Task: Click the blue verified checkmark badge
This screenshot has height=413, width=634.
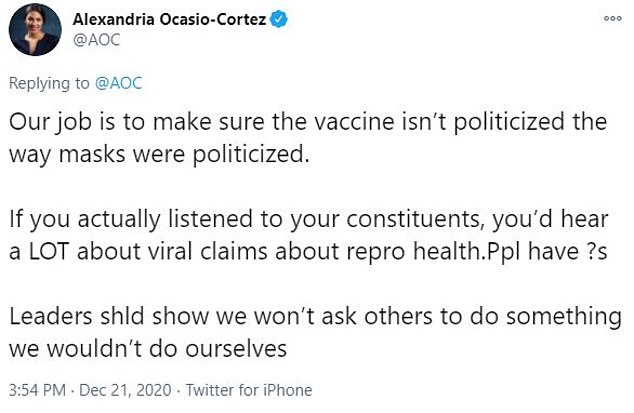Action: point(279,19)
